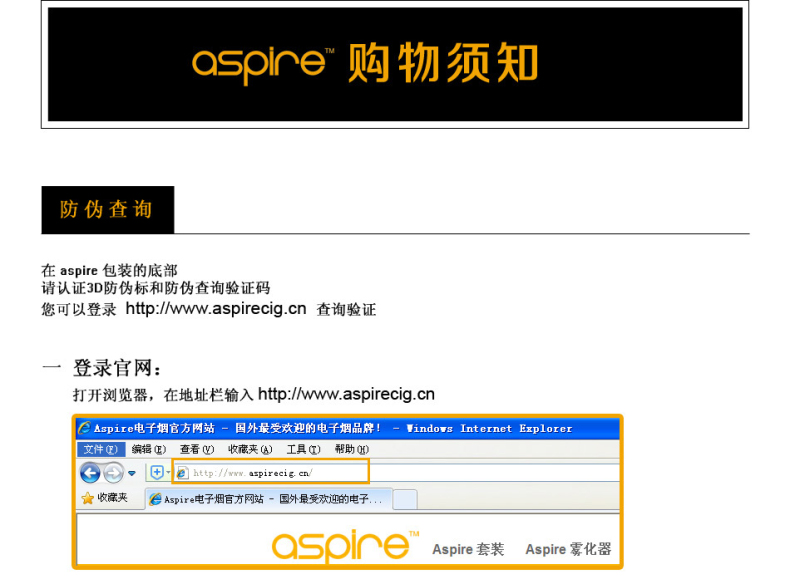The width and height of the screenshot is (790, 584).
Task: Click the page icon in the address bar
Action: 182,473
